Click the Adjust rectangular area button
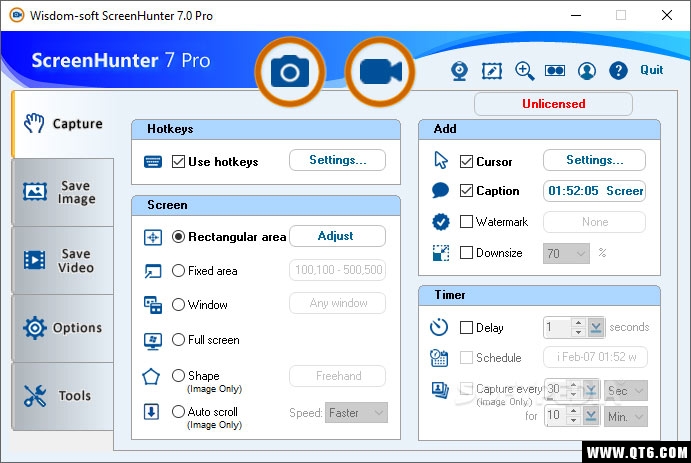The height and width of the screenshot is (463, 691). (338, 236)
